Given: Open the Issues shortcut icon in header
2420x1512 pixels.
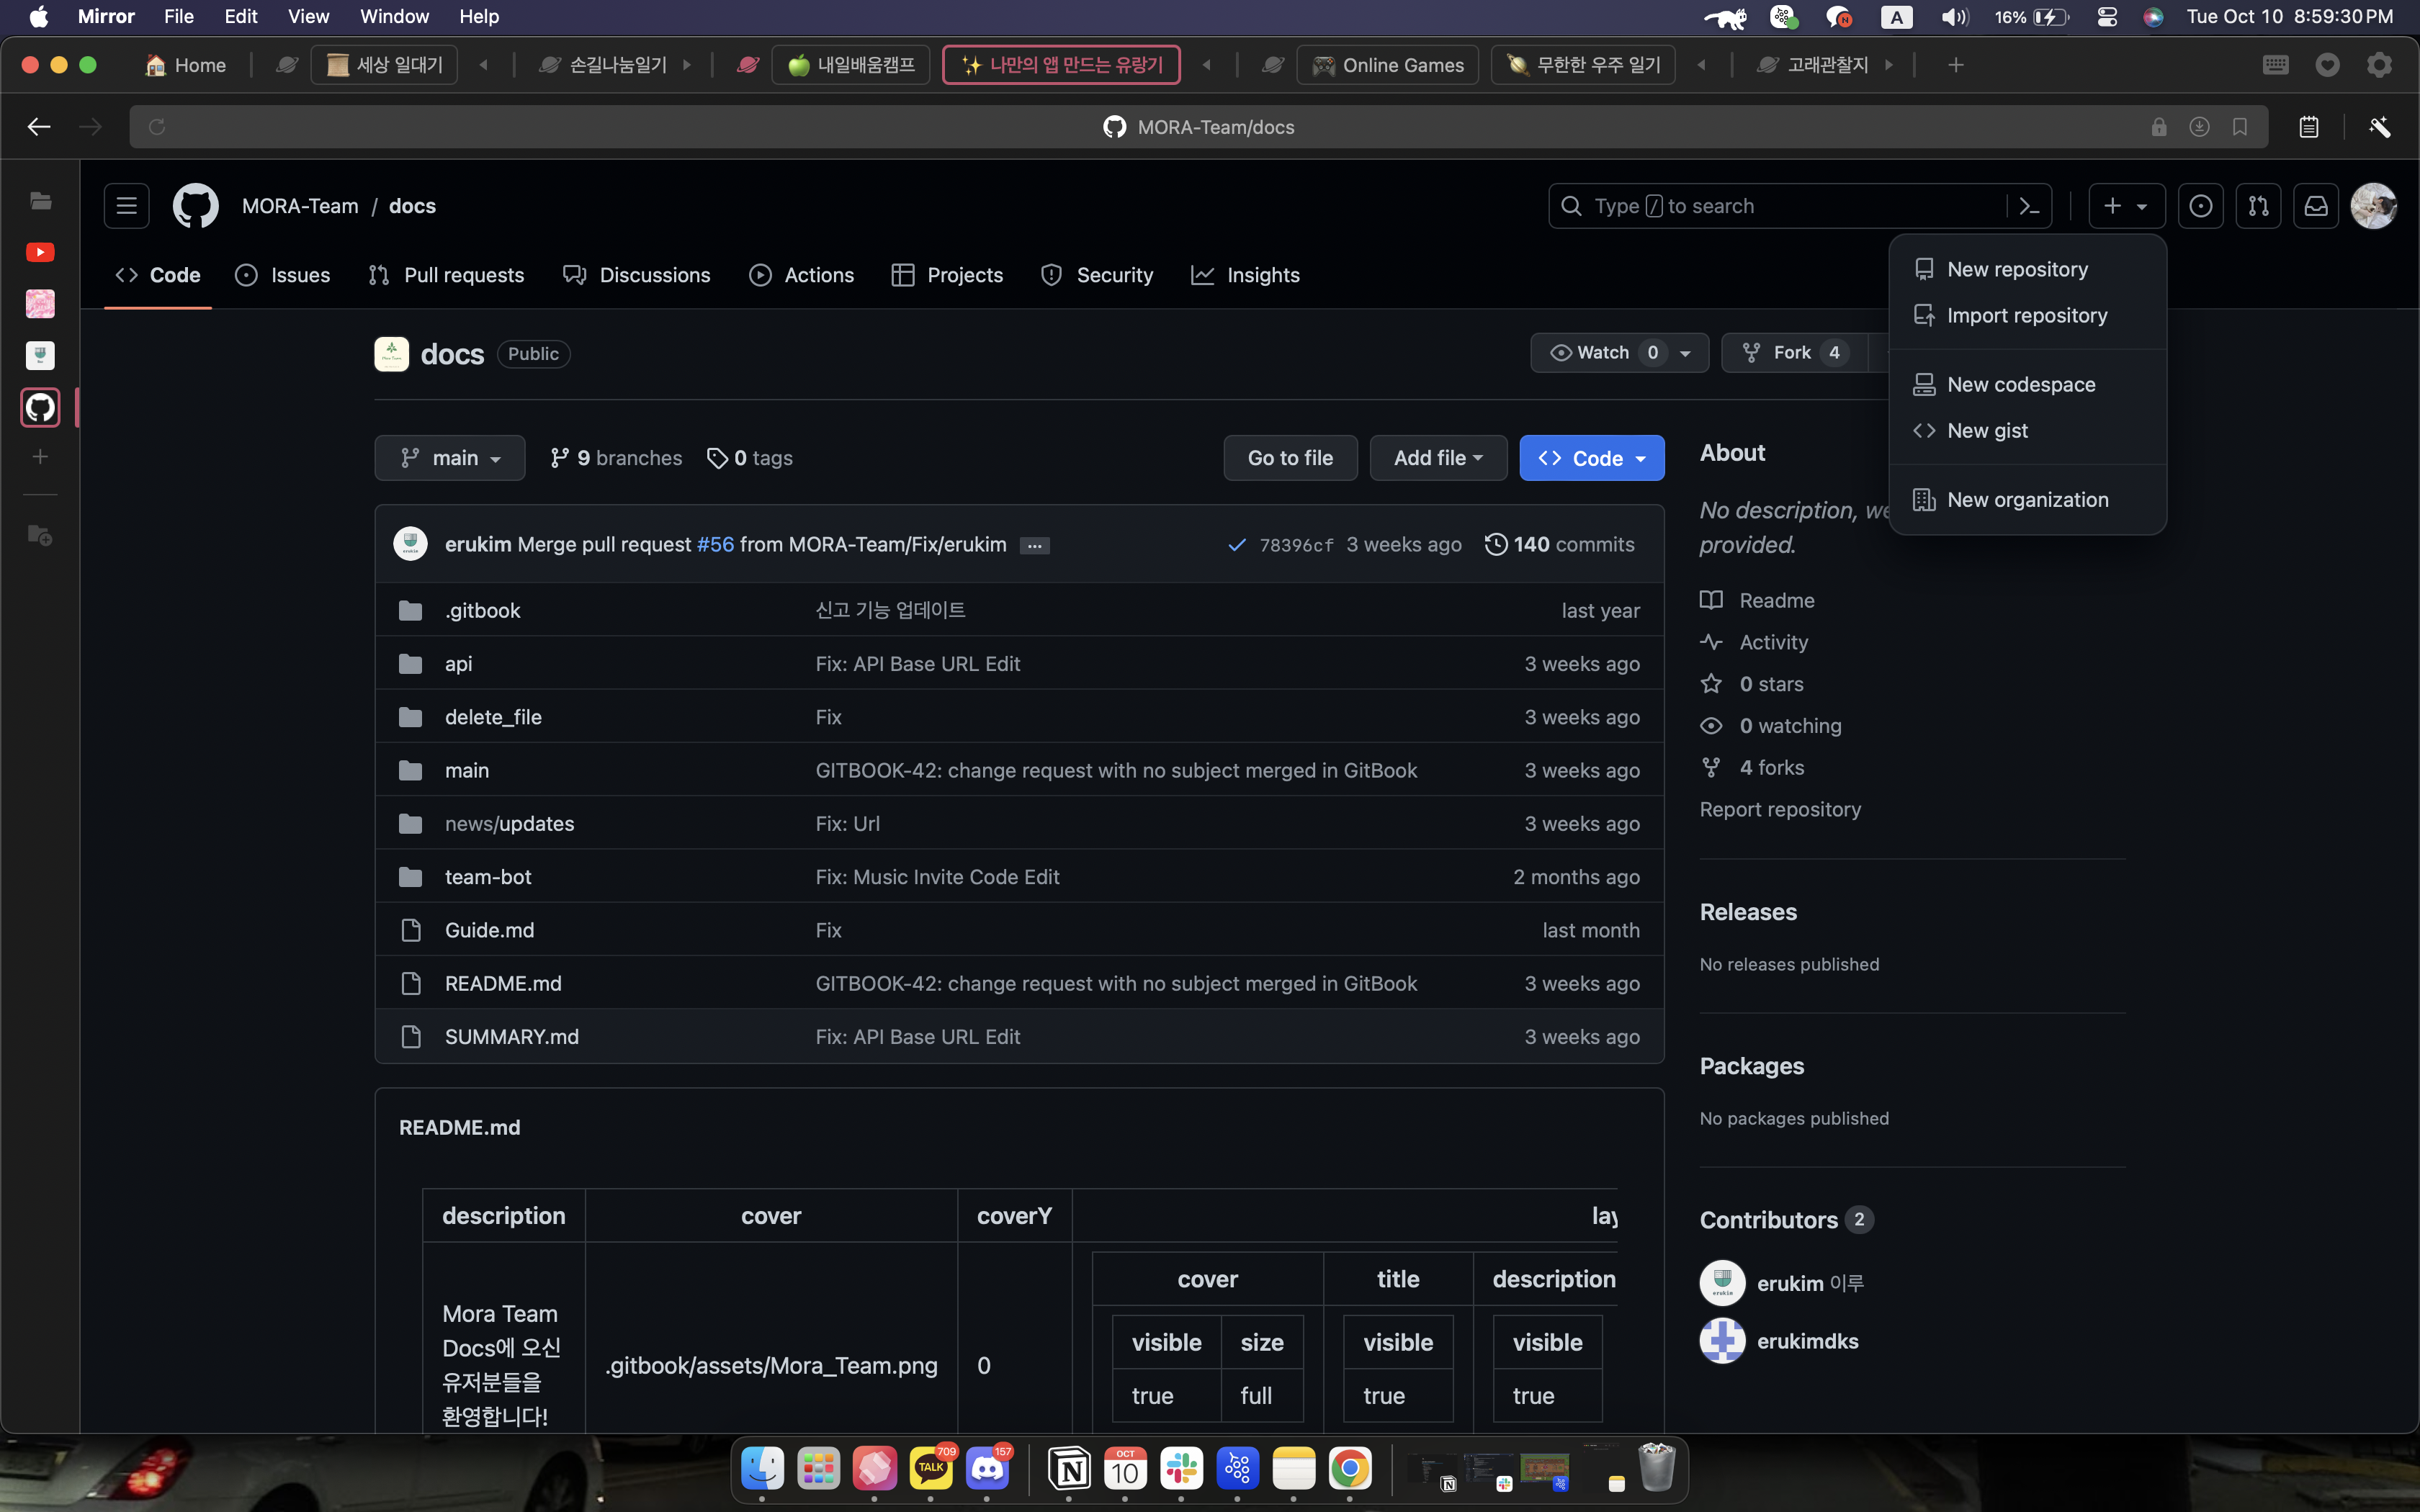Looking at the screenshot, I should [x=2201, y=206].
